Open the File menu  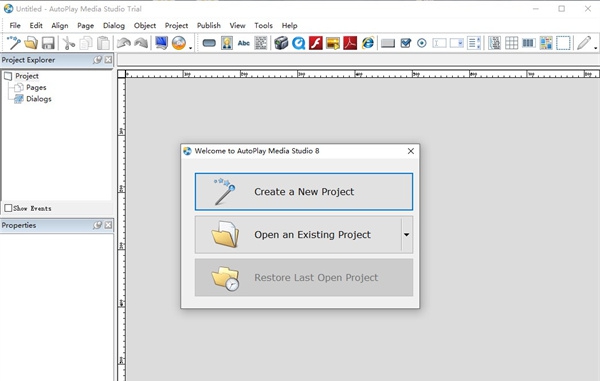[15, 26]
